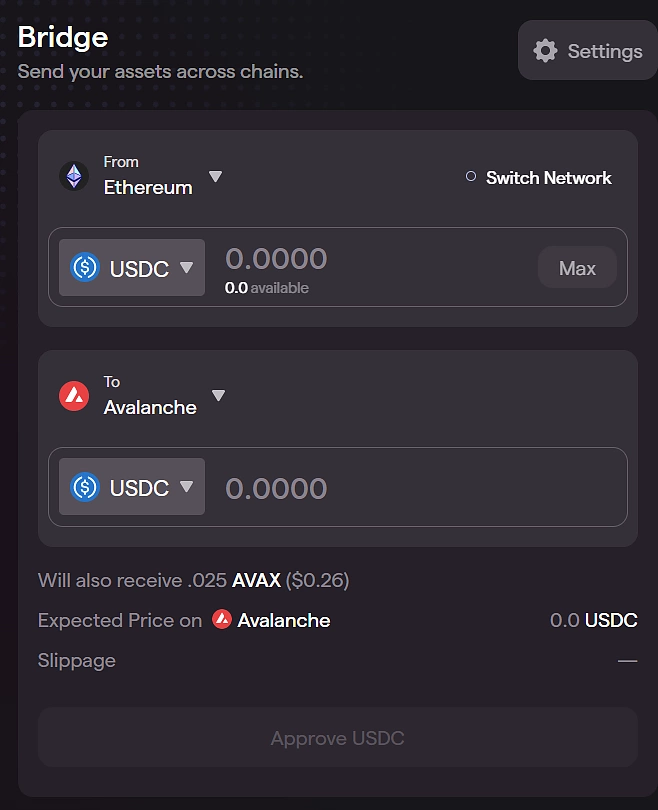This screenshot has height=810, width=658.
Task: Click the USDC coin icon in To section
Action: click(85, 486)
